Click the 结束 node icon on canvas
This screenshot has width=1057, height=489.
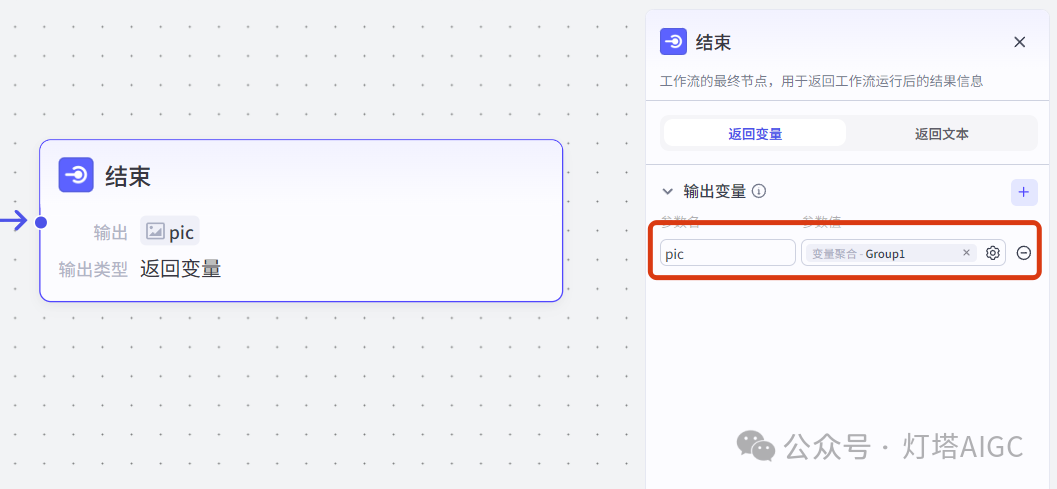tap(76, 175)
